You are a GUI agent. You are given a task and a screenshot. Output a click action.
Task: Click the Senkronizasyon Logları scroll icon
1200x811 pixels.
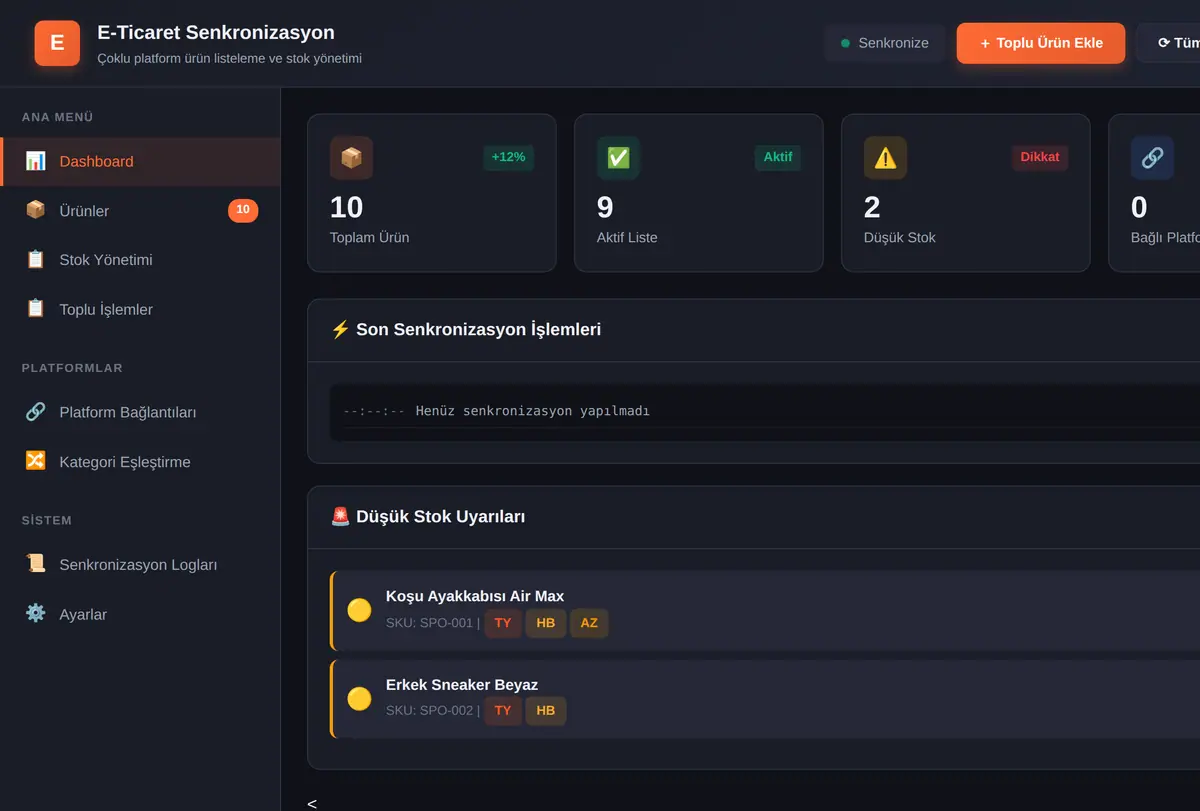click(x=36, y=564)
